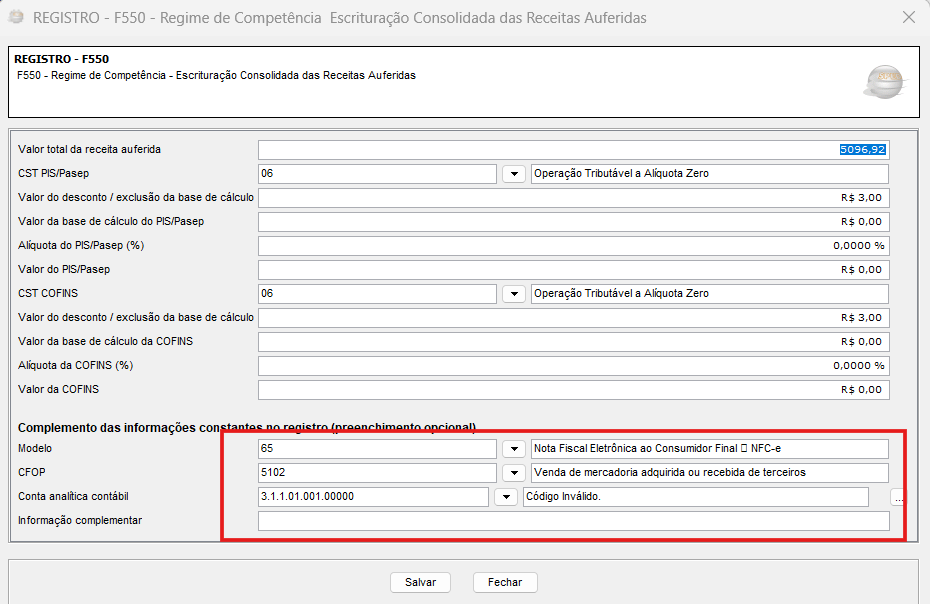The image size is (930, 604).
Task: Click the Valor da base de cálculo da COFINS field
Action: pyautogui.click(x=574, y=342)
